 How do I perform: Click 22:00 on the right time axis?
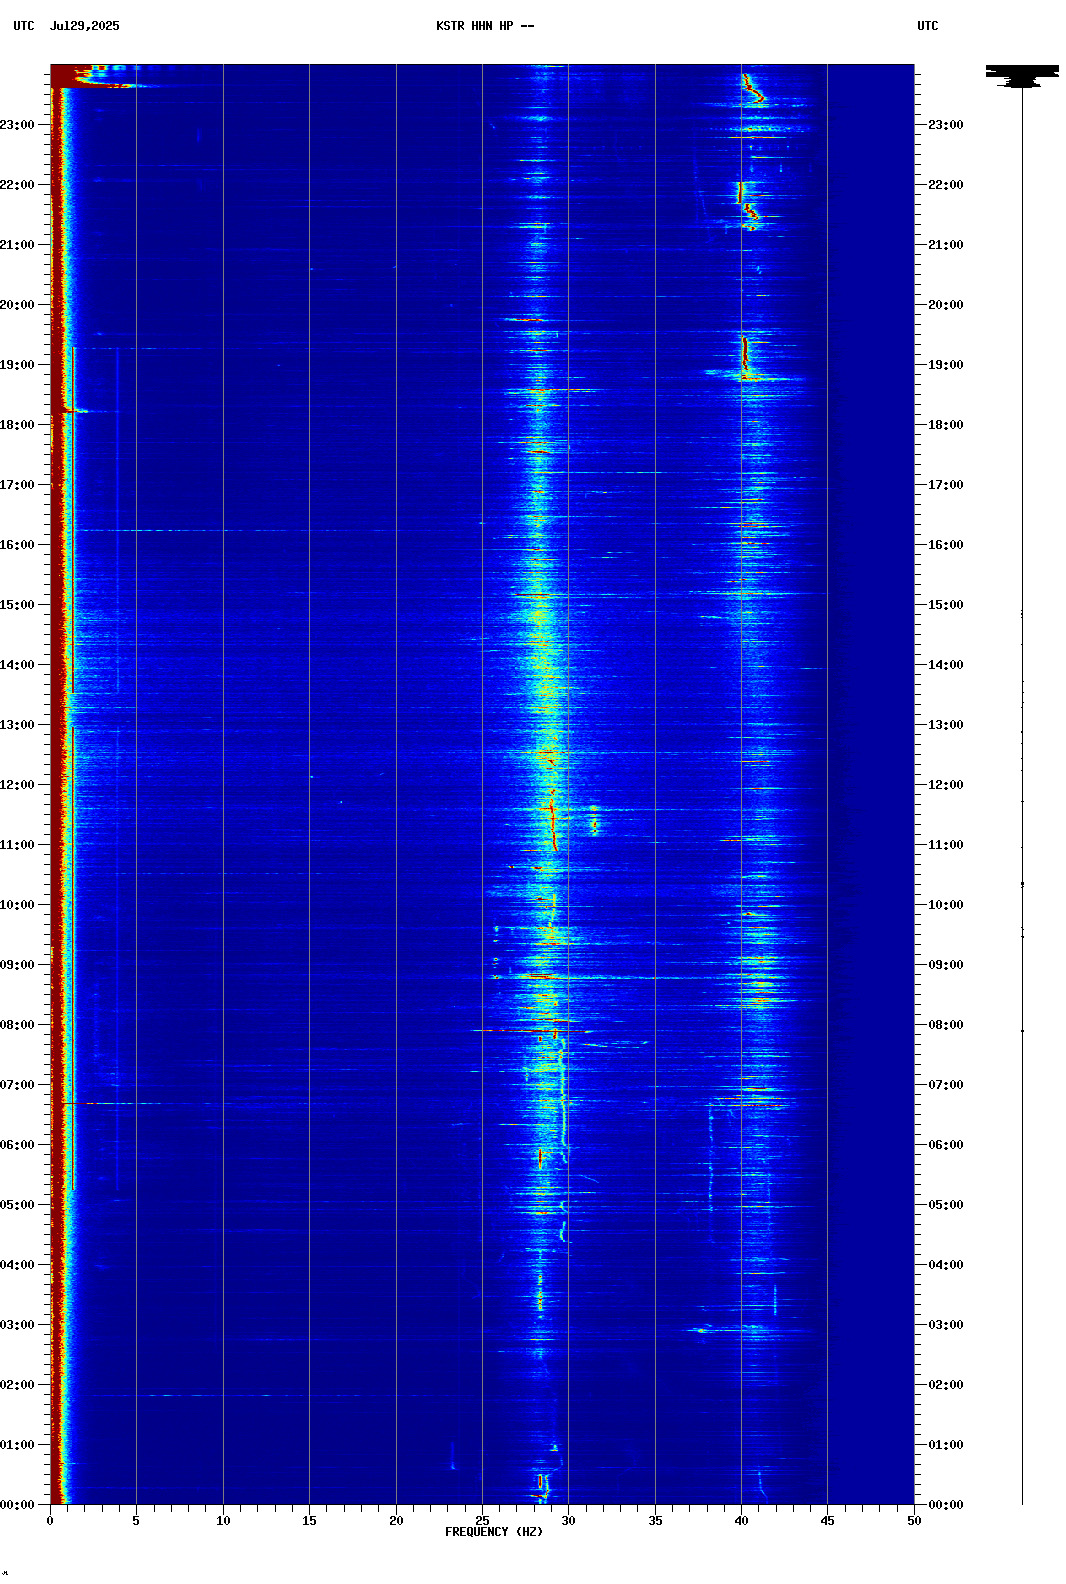(946, 185)
